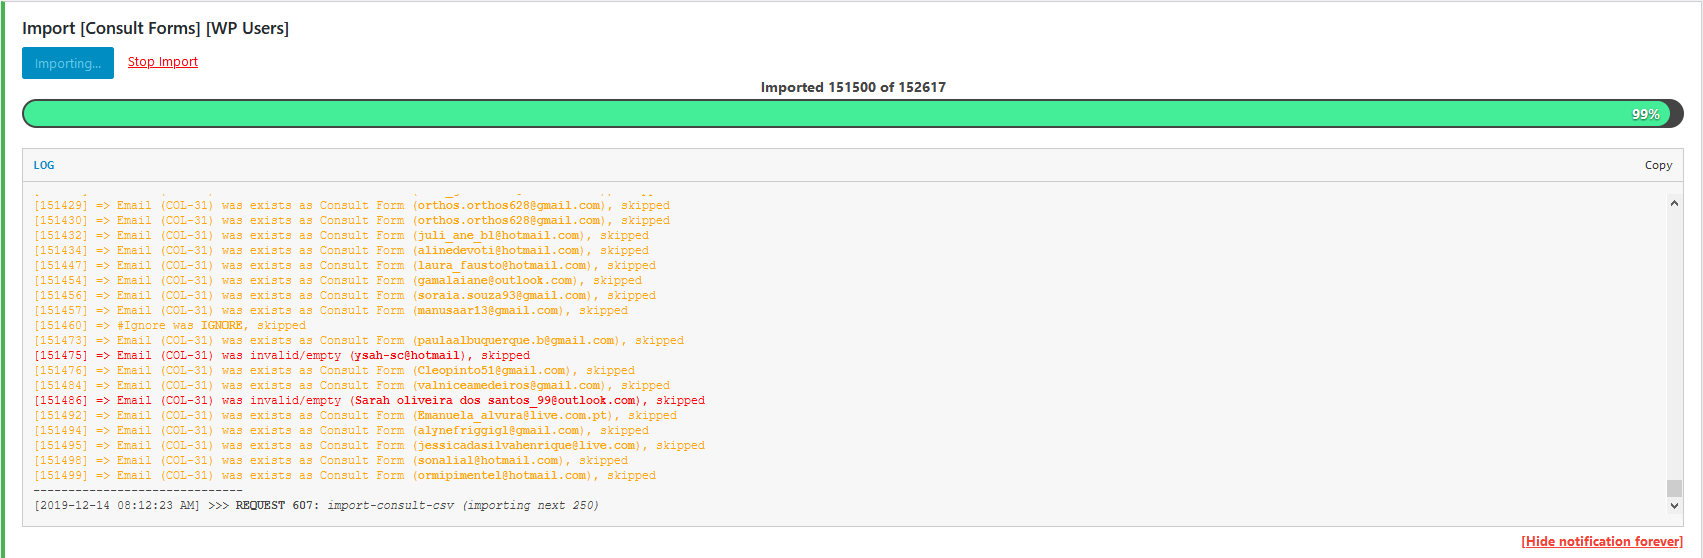Click the log scrollbar down arrow

pos(1674,506)
